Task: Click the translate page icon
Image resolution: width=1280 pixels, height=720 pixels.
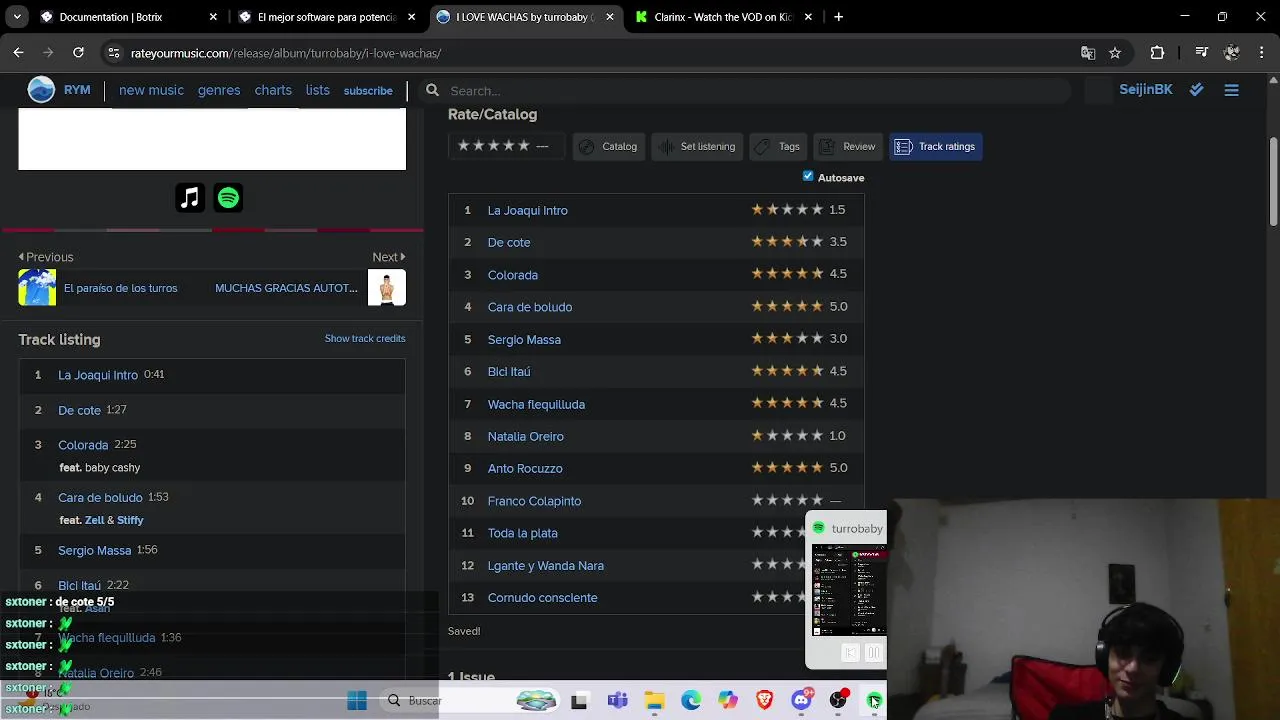Action: (x=1088, y=53)
